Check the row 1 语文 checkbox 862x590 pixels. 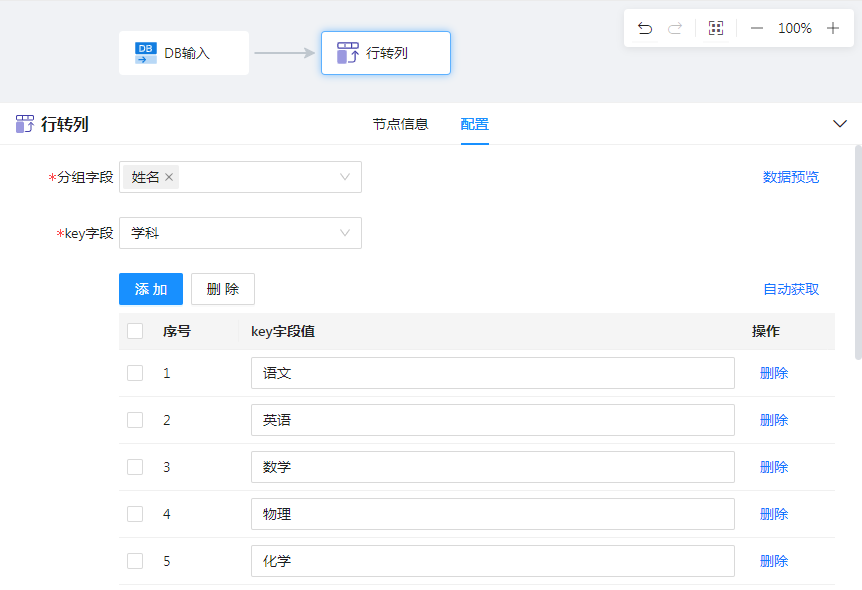click(135, 373)
